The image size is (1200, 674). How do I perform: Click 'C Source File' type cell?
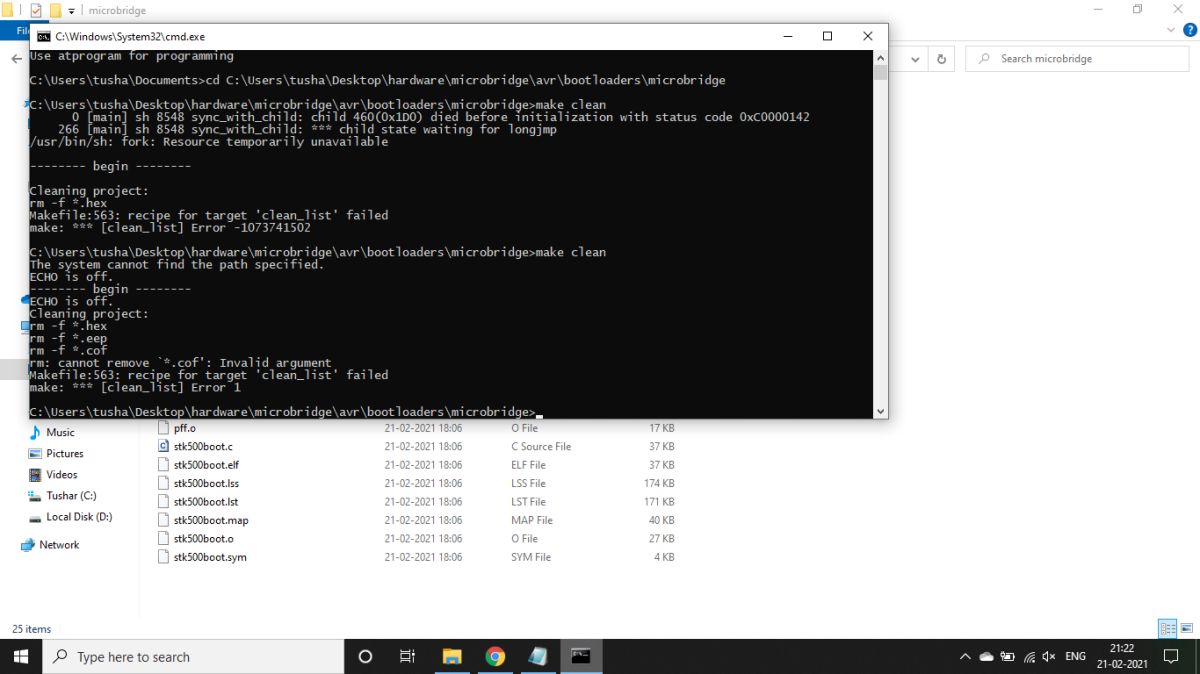(541, 446)
